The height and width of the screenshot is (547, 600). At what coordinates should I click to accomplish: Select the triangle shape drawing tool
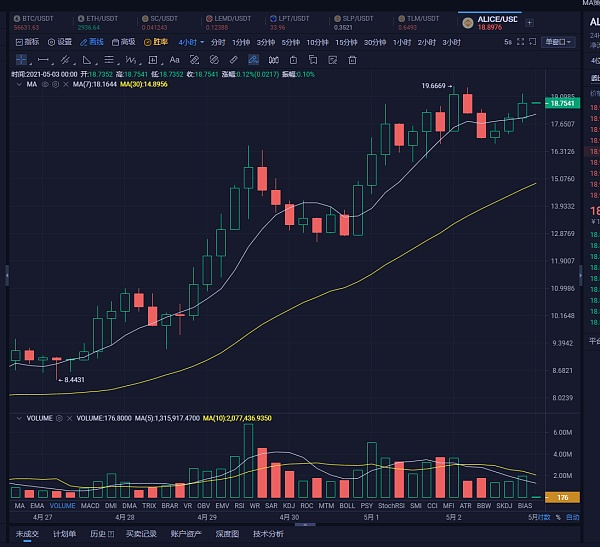tap(87, 60)
